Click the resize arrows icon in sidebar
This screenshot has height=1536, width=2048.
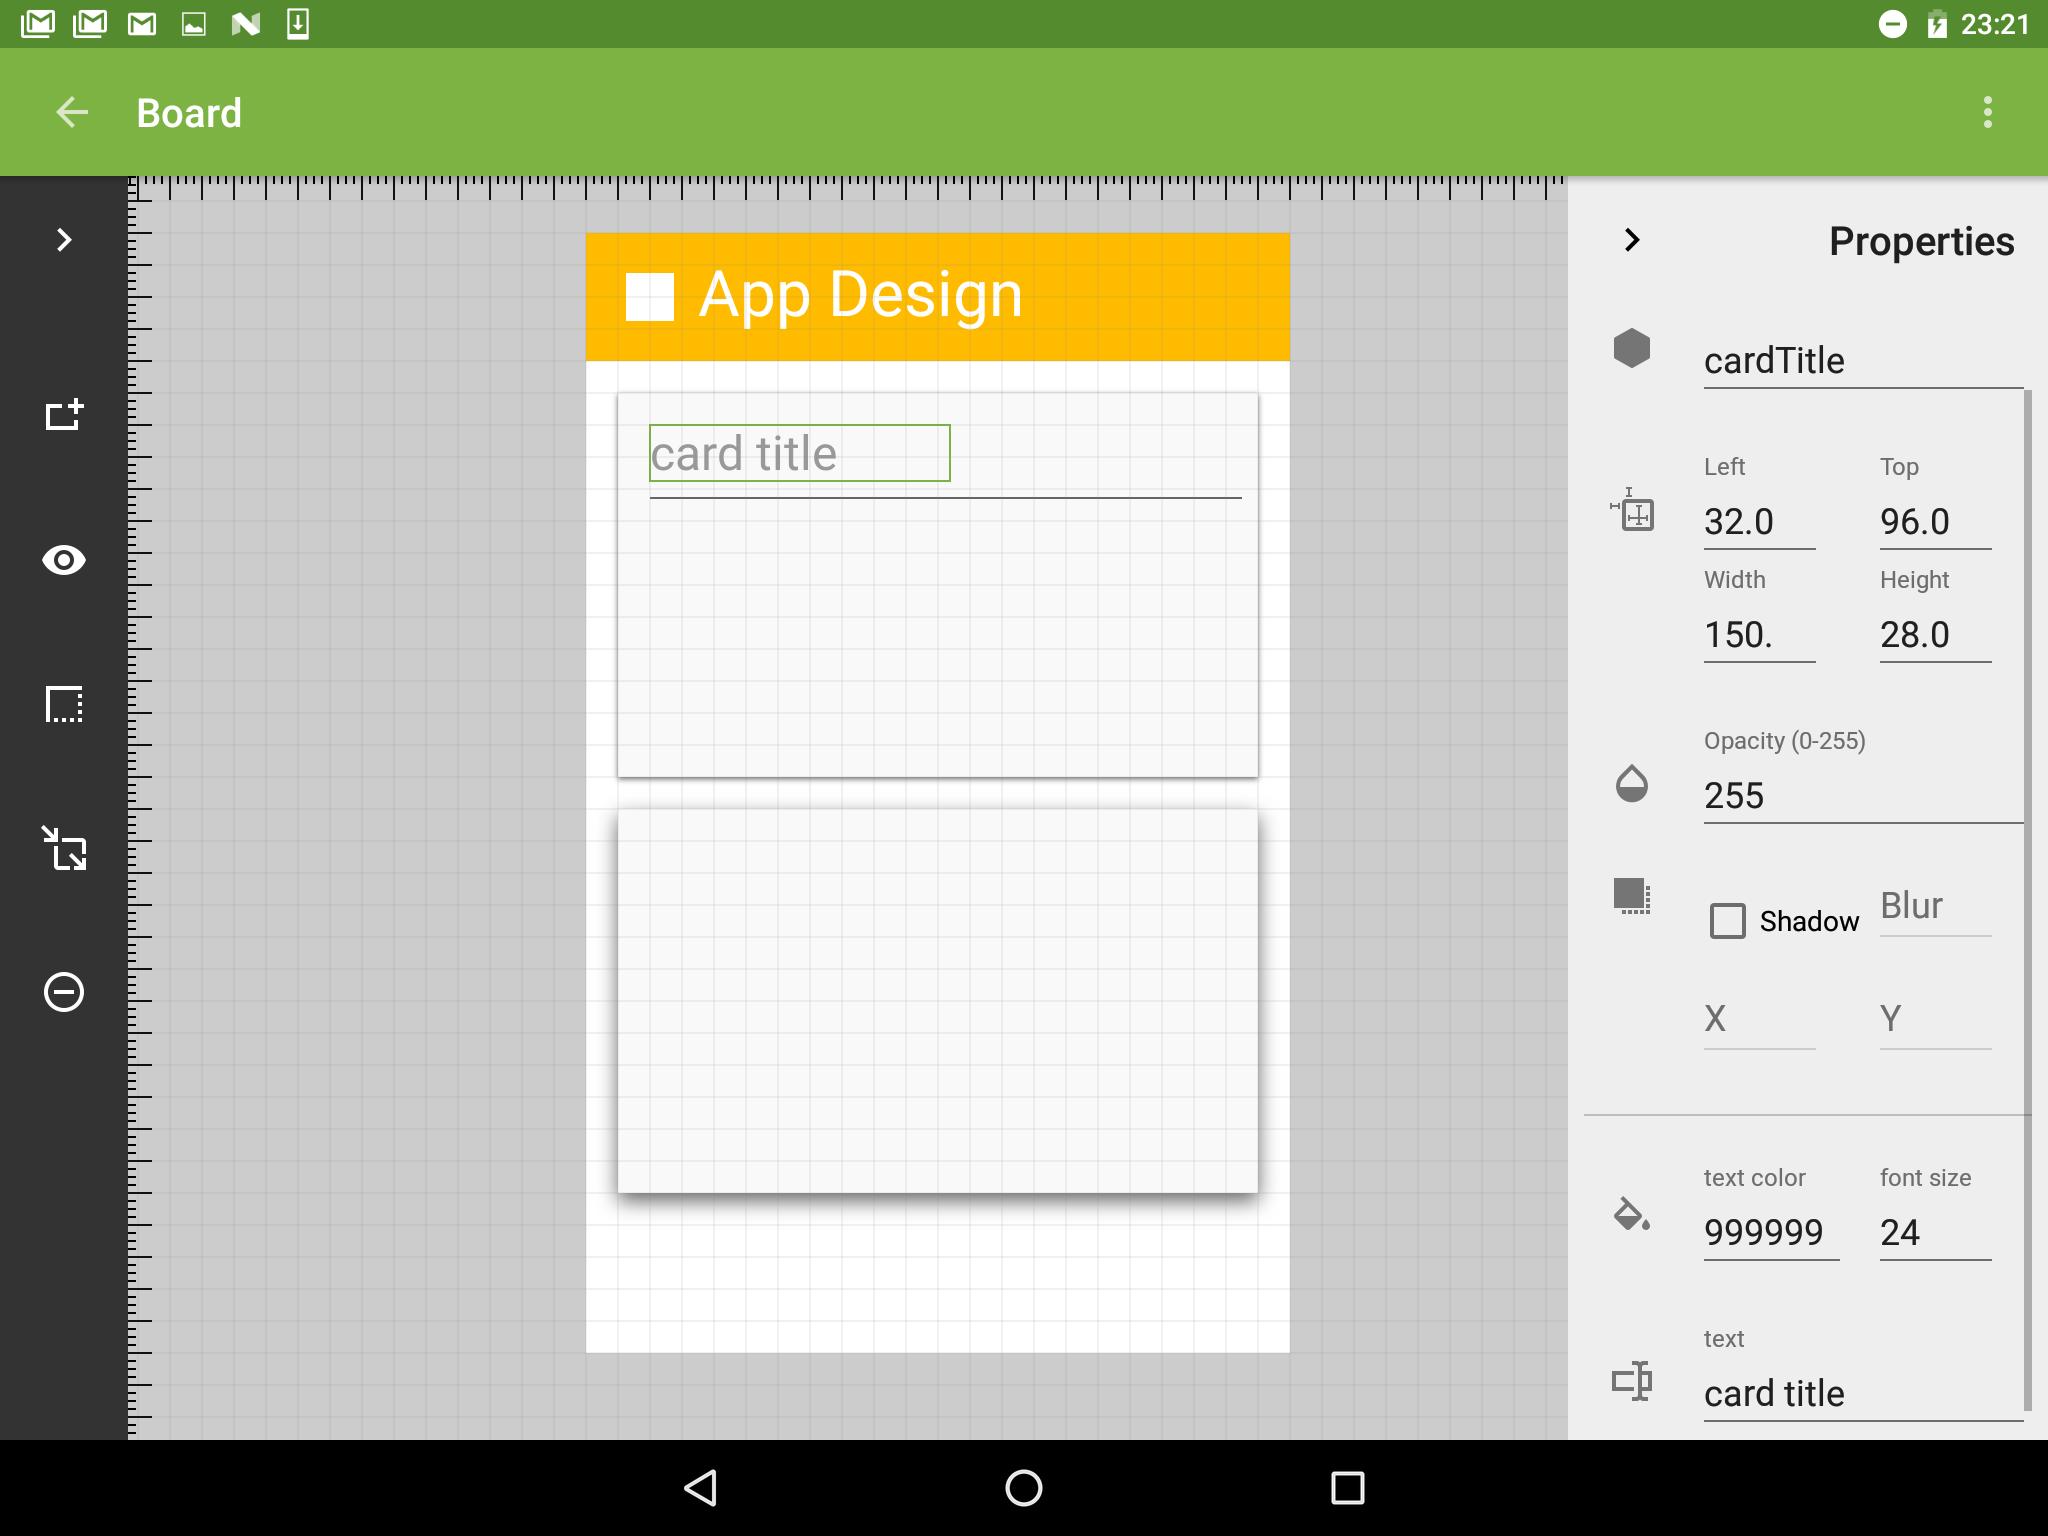(64, 848)
